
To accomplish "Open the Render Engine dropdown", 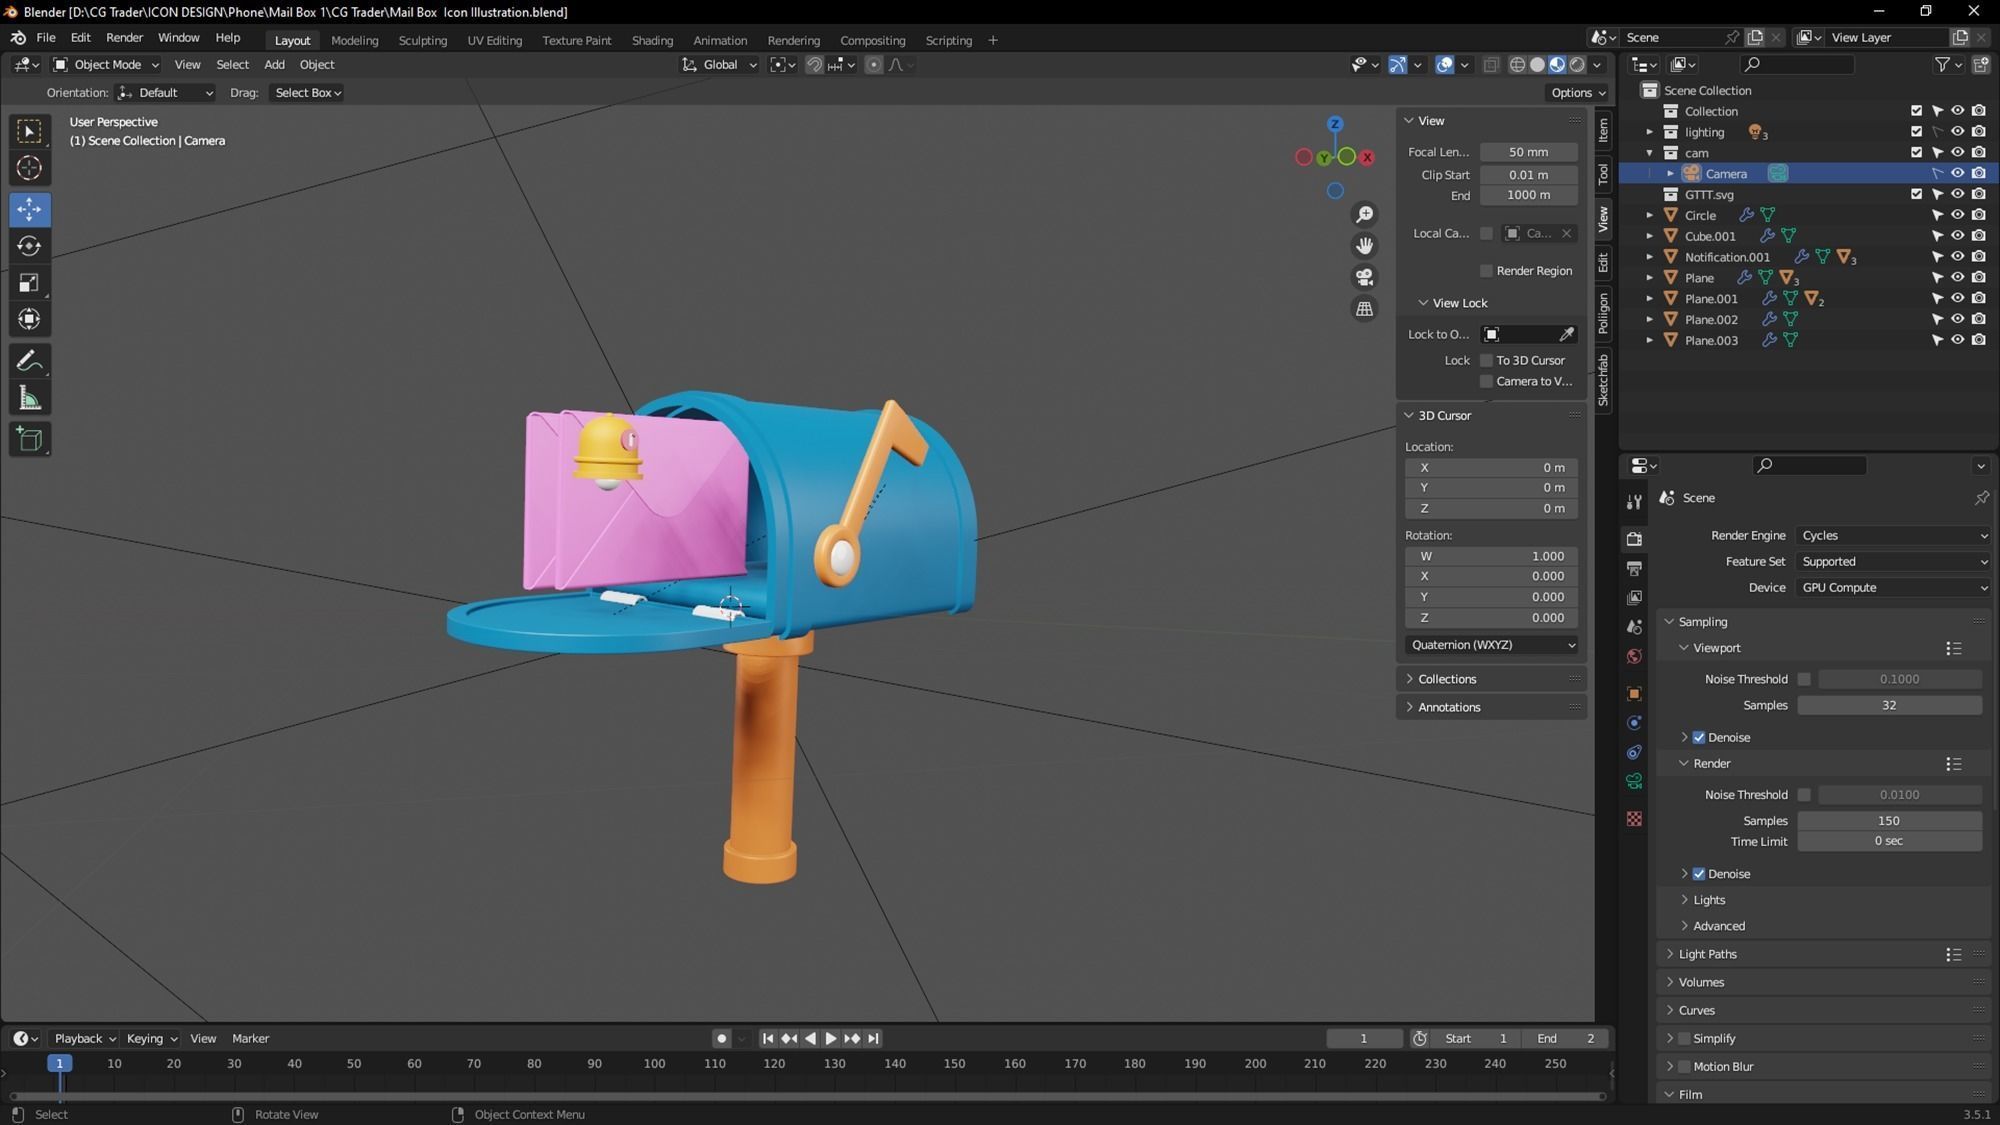I will click(x=1894, y=536).
